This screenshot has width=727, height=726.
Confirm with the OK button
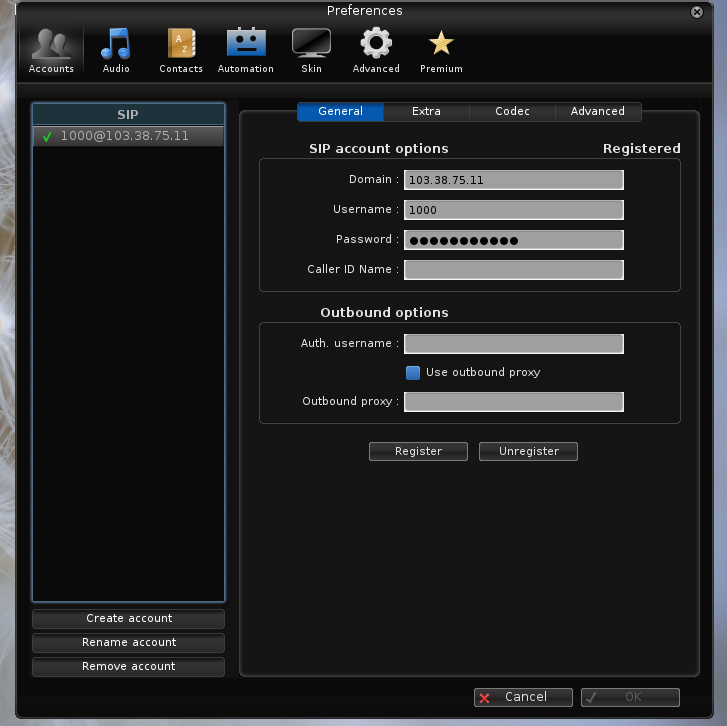coord(630,697)
